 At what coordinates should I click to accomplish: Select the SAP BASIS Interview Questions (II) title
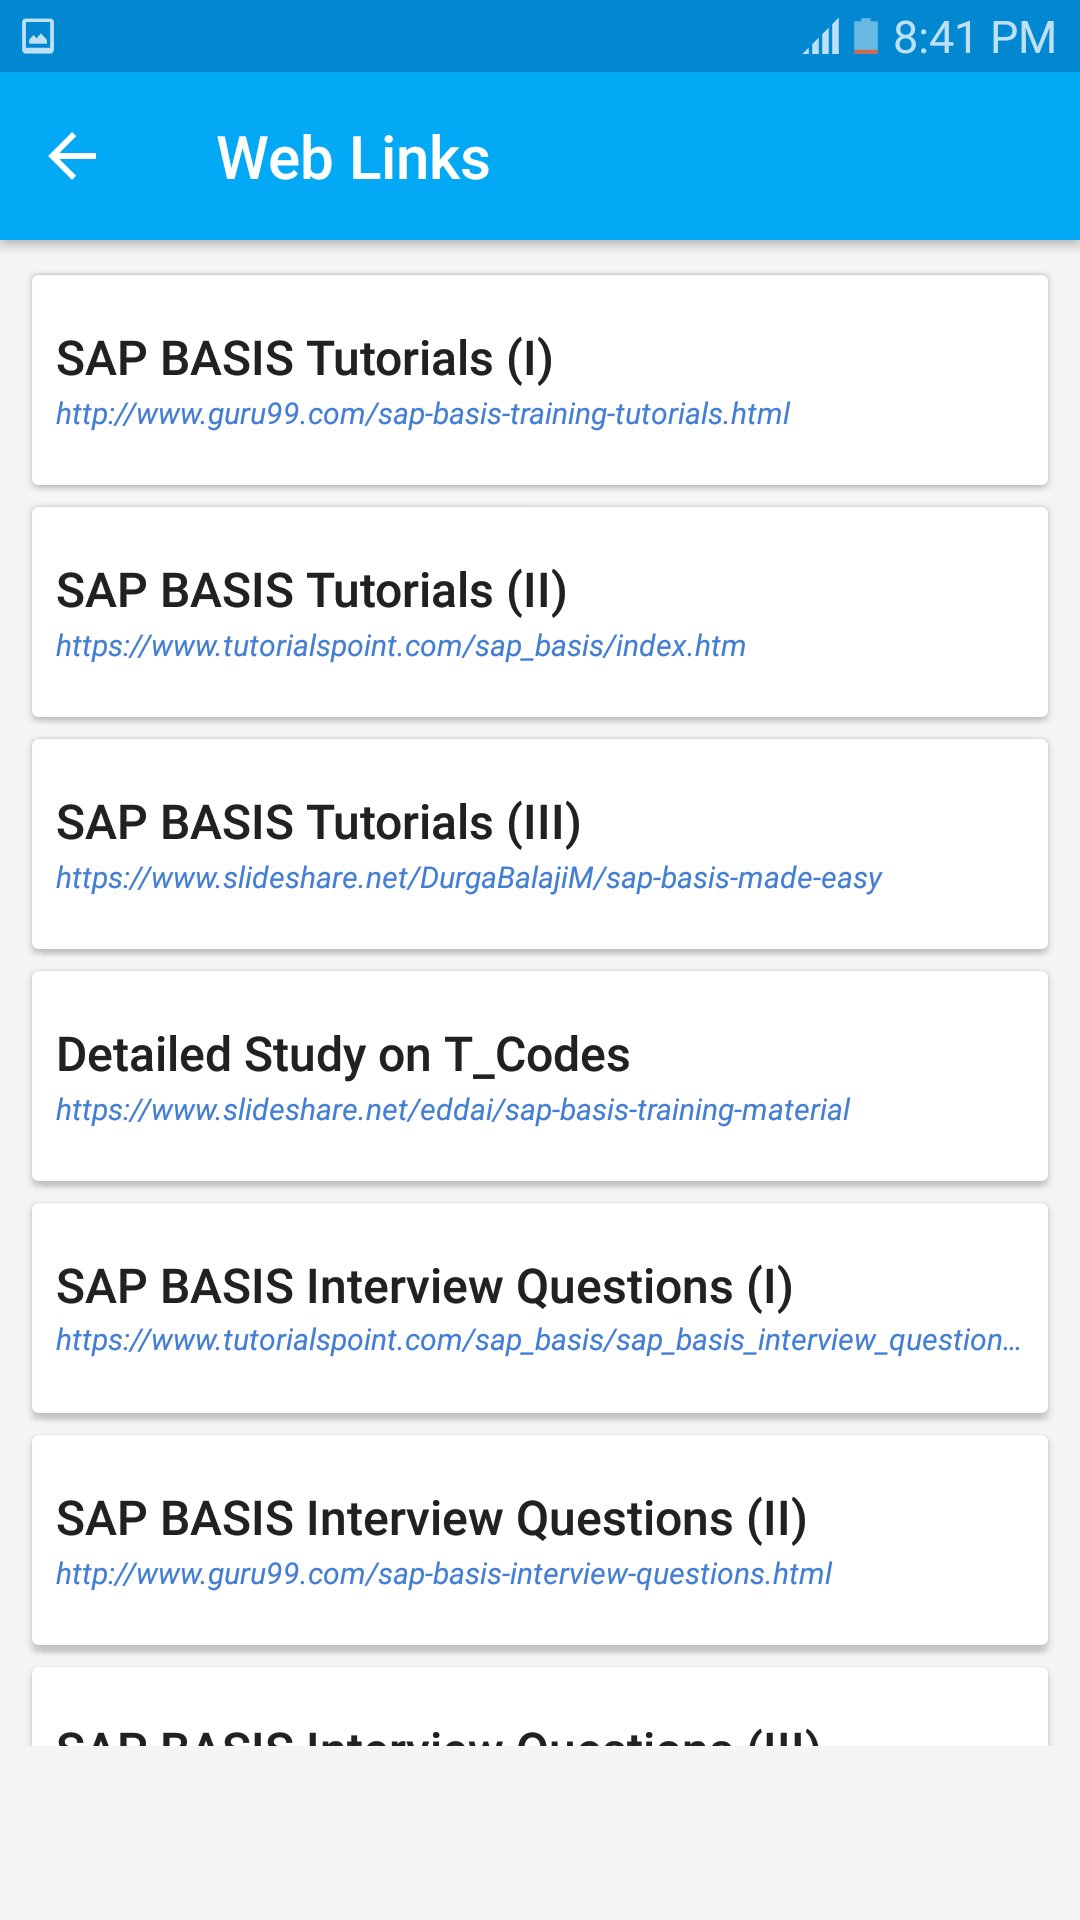pyautogui.click(x=431, y=1518)
